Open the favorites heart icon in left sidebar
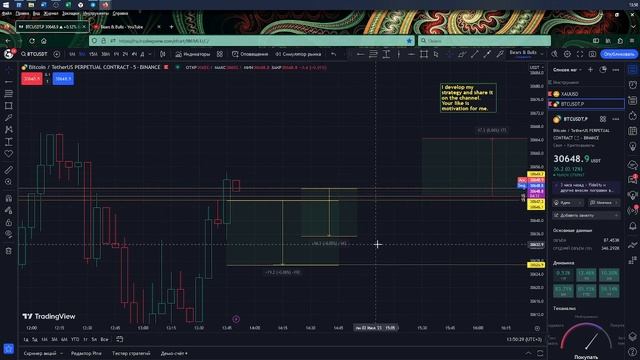This screenshot has height=360, width=640. [8, 153]
